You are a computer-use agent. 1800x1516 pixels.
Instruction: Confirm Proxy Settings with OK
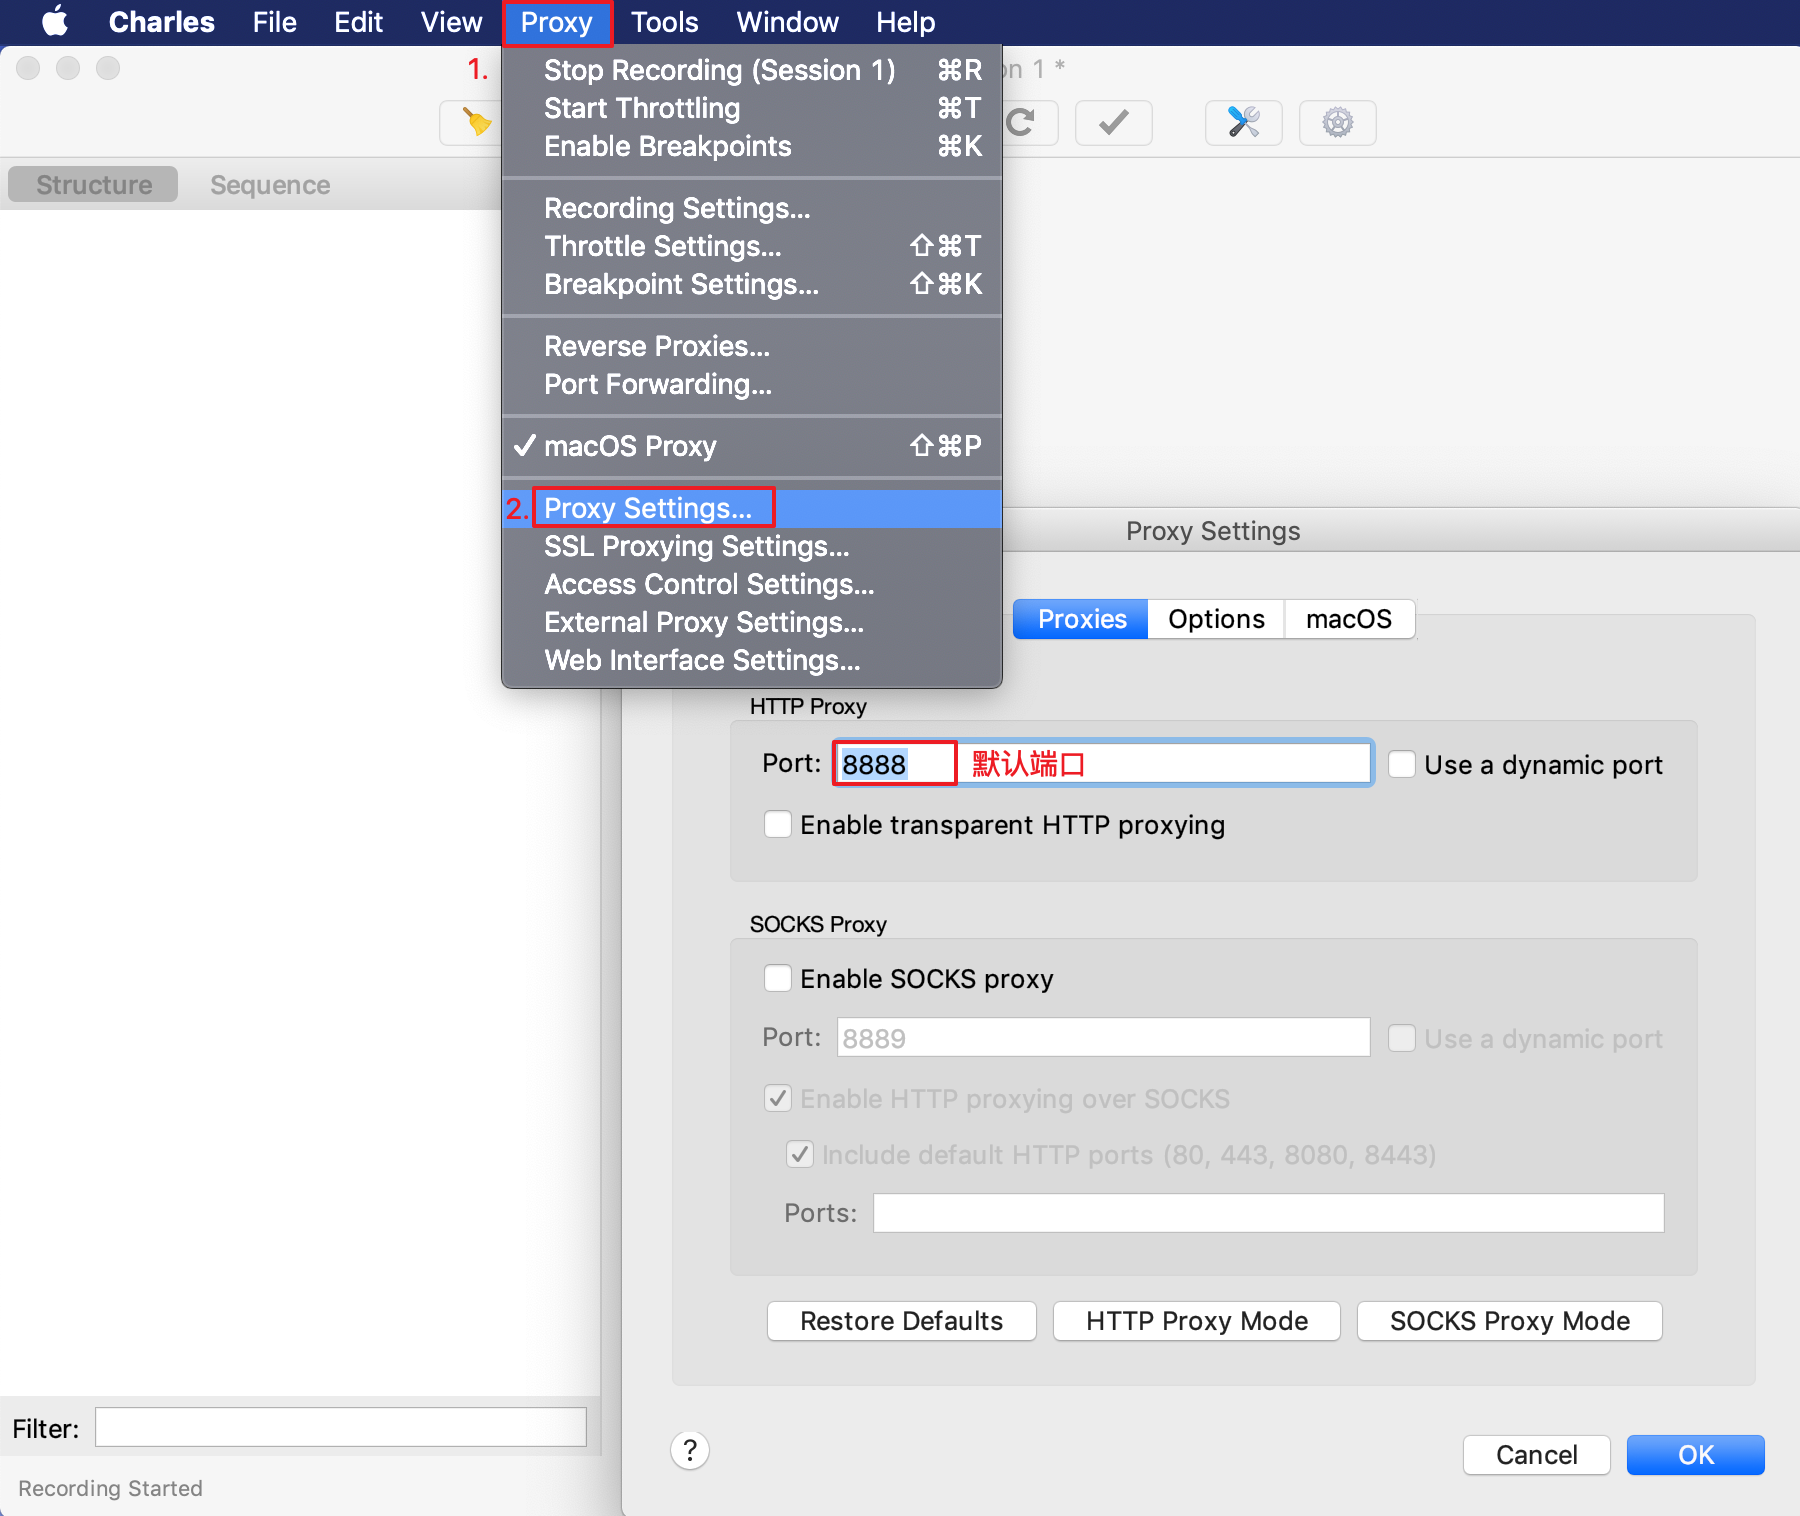tap(1695, 1455)
